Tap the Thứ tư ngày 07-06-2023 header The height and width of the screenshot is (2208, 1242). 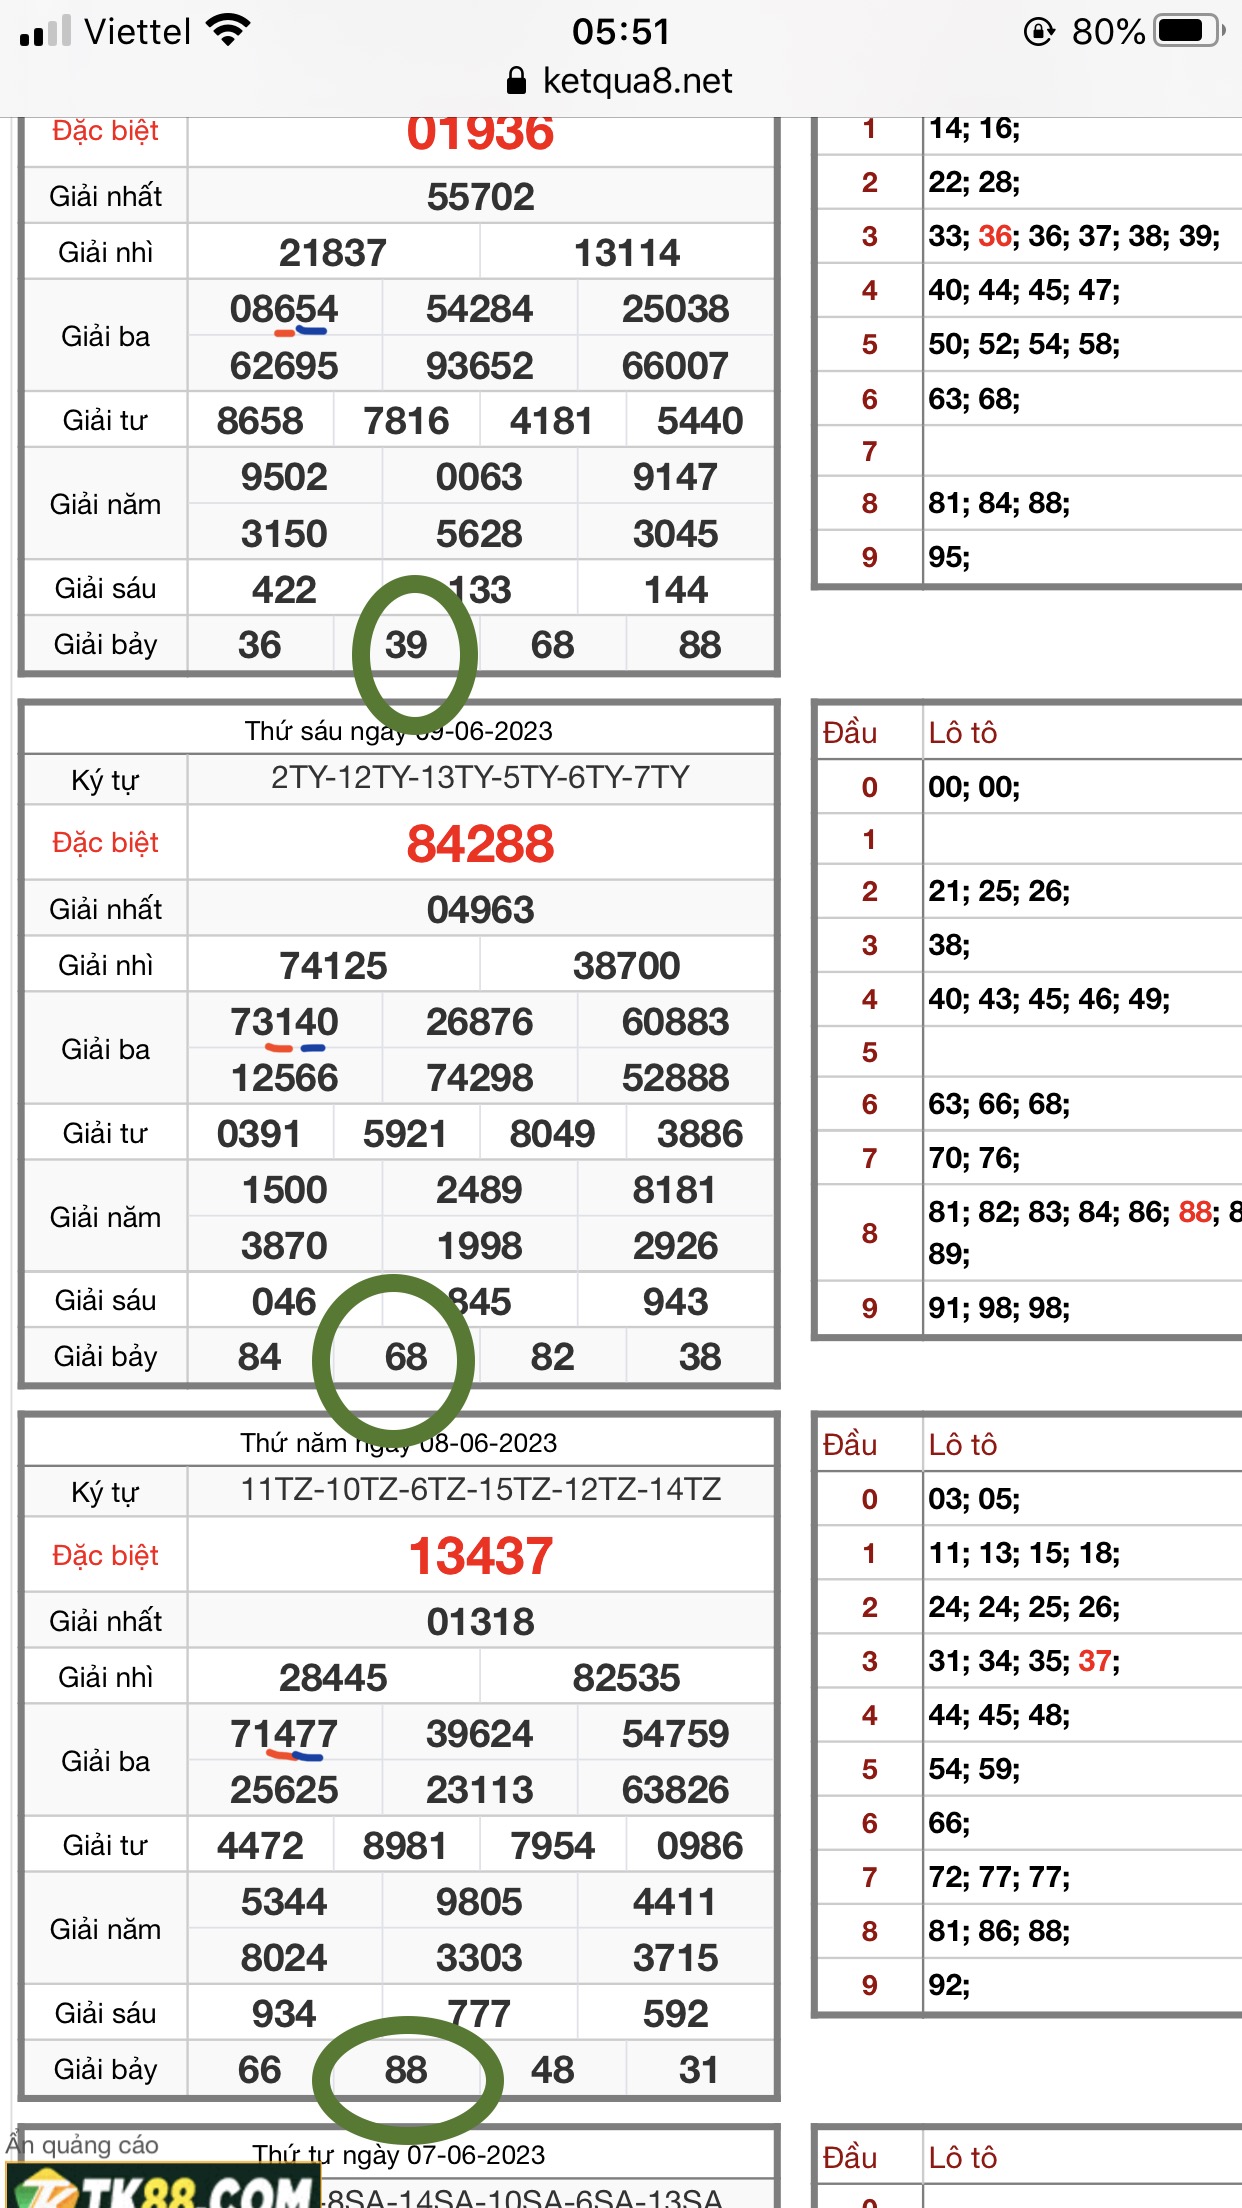coord(399,2155)
